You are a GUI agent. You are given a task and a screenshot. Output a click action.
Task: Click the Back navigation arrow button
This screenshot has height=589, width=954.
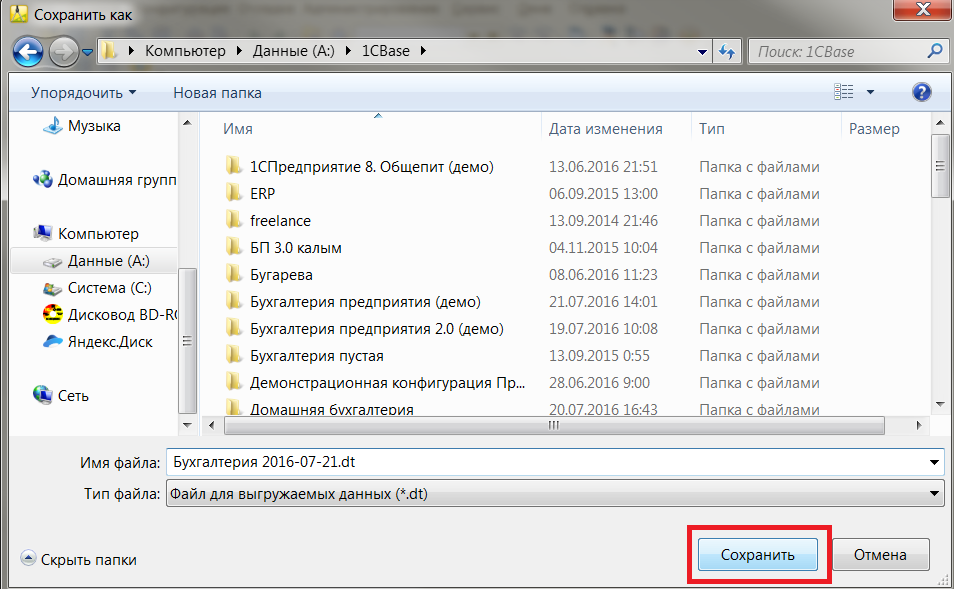[x=29, y=51]
